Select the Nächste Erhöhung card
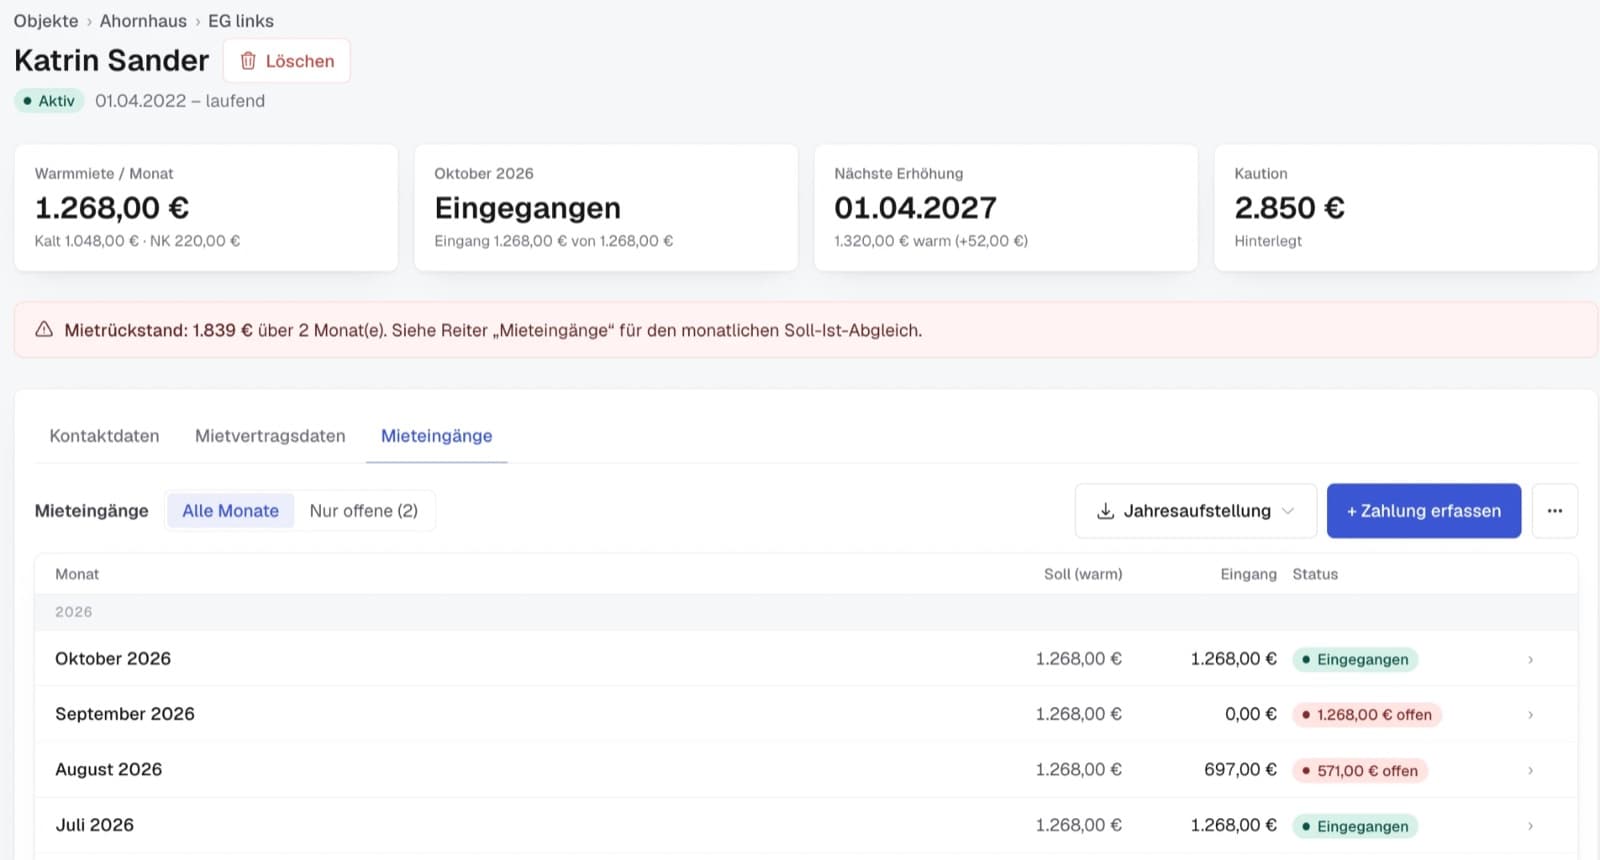Viewport: 1600px width, 860px height. 1006,208
